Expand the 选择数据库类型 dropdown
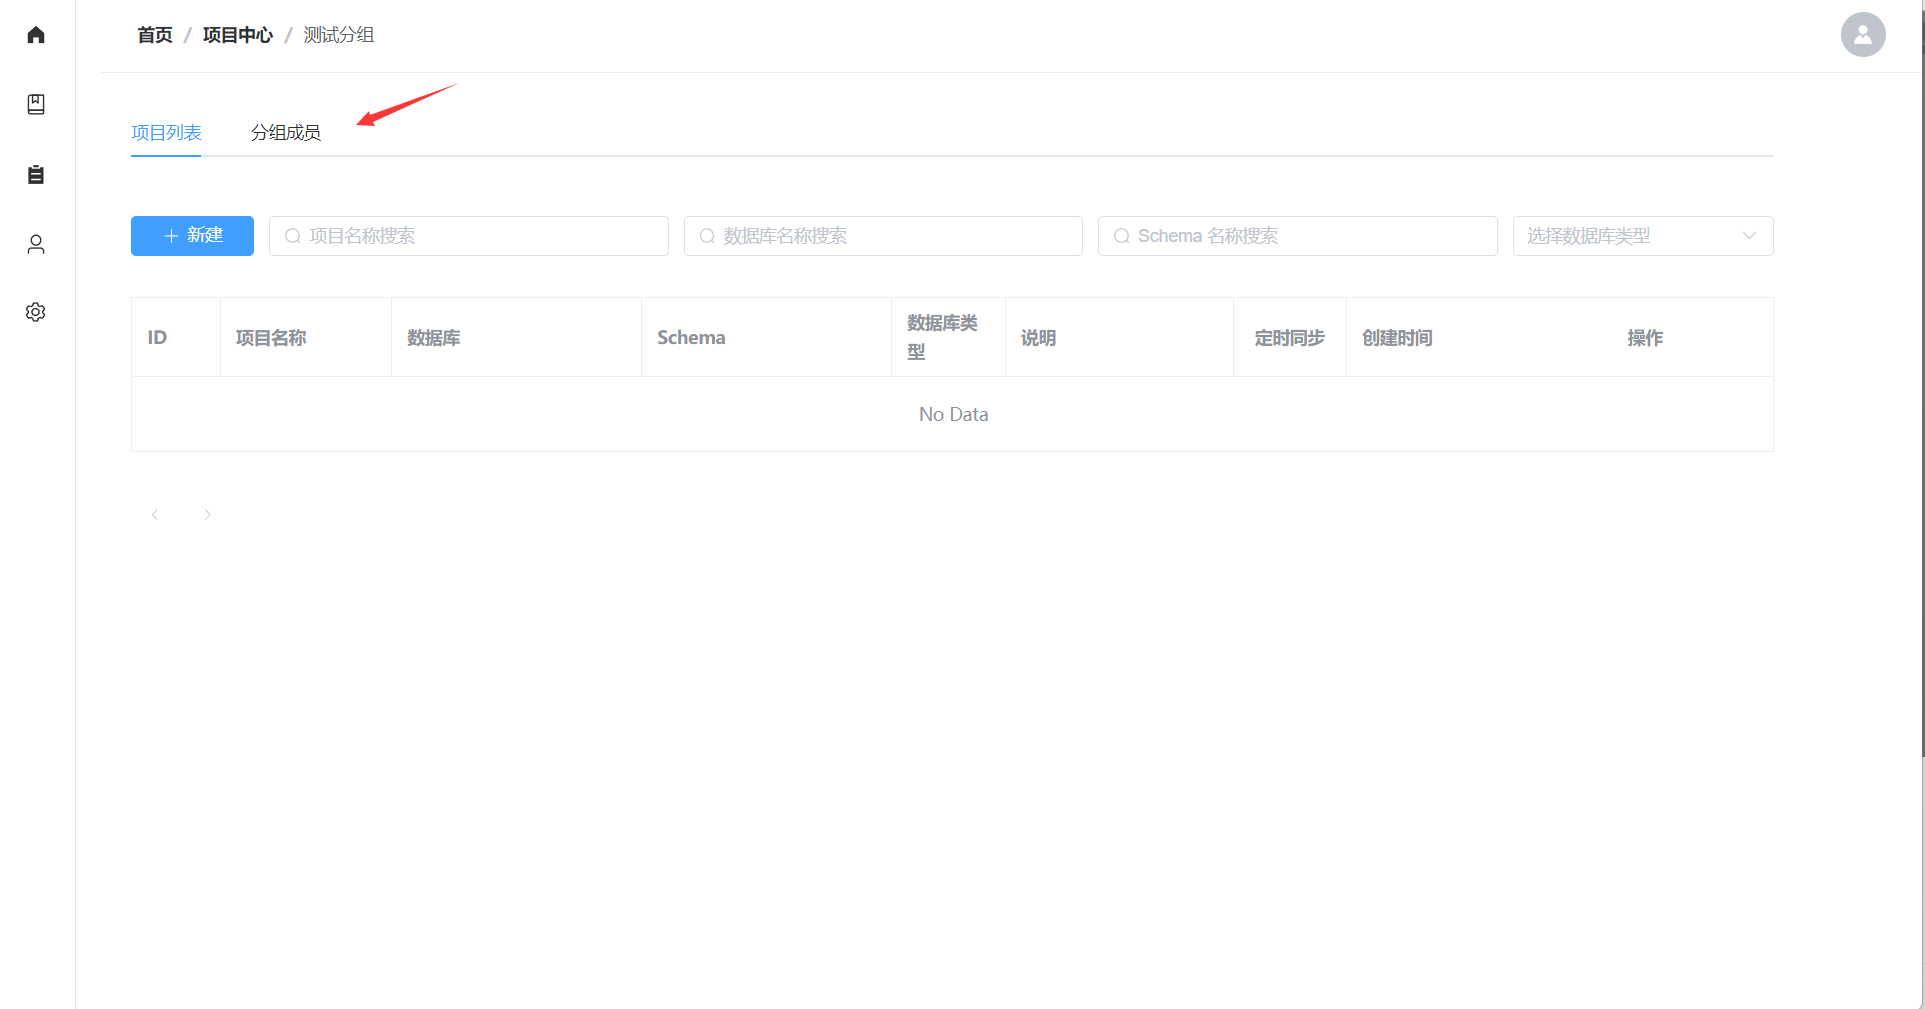 point(1642,236)
